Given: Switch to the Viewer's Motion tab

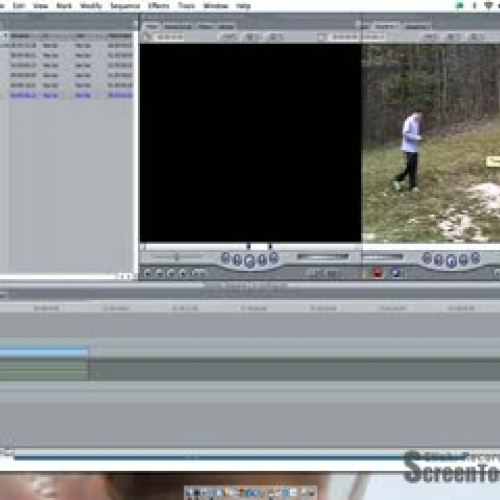Looking at the screenshot, I should 226,26.
